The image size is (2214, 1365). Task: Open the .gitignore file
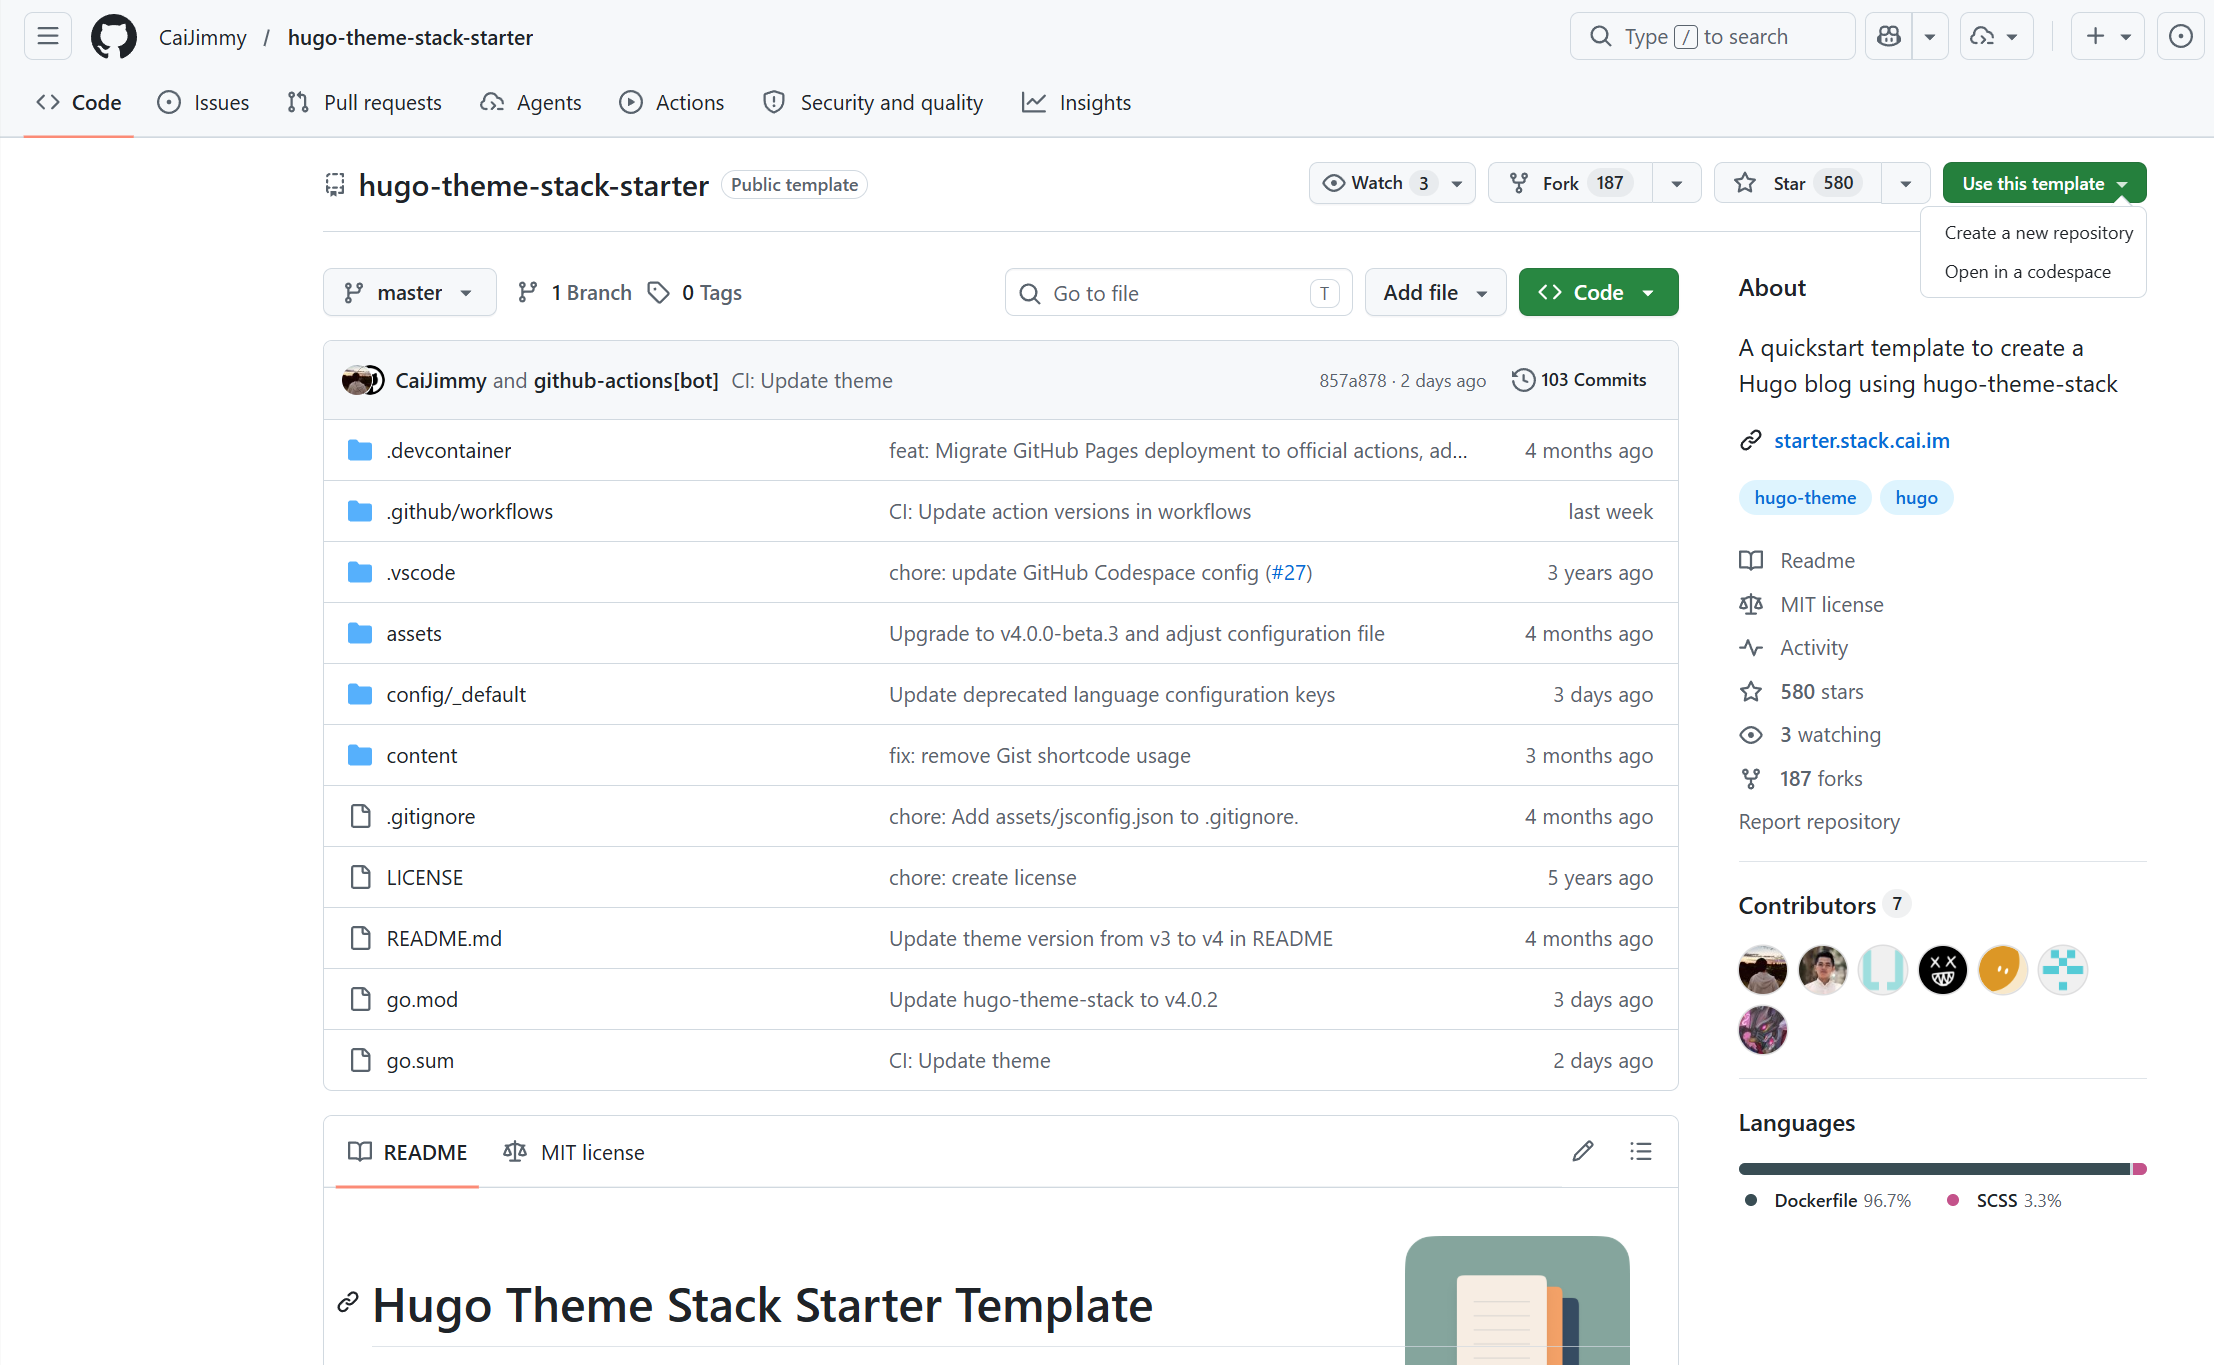click(x=431, y=817)
